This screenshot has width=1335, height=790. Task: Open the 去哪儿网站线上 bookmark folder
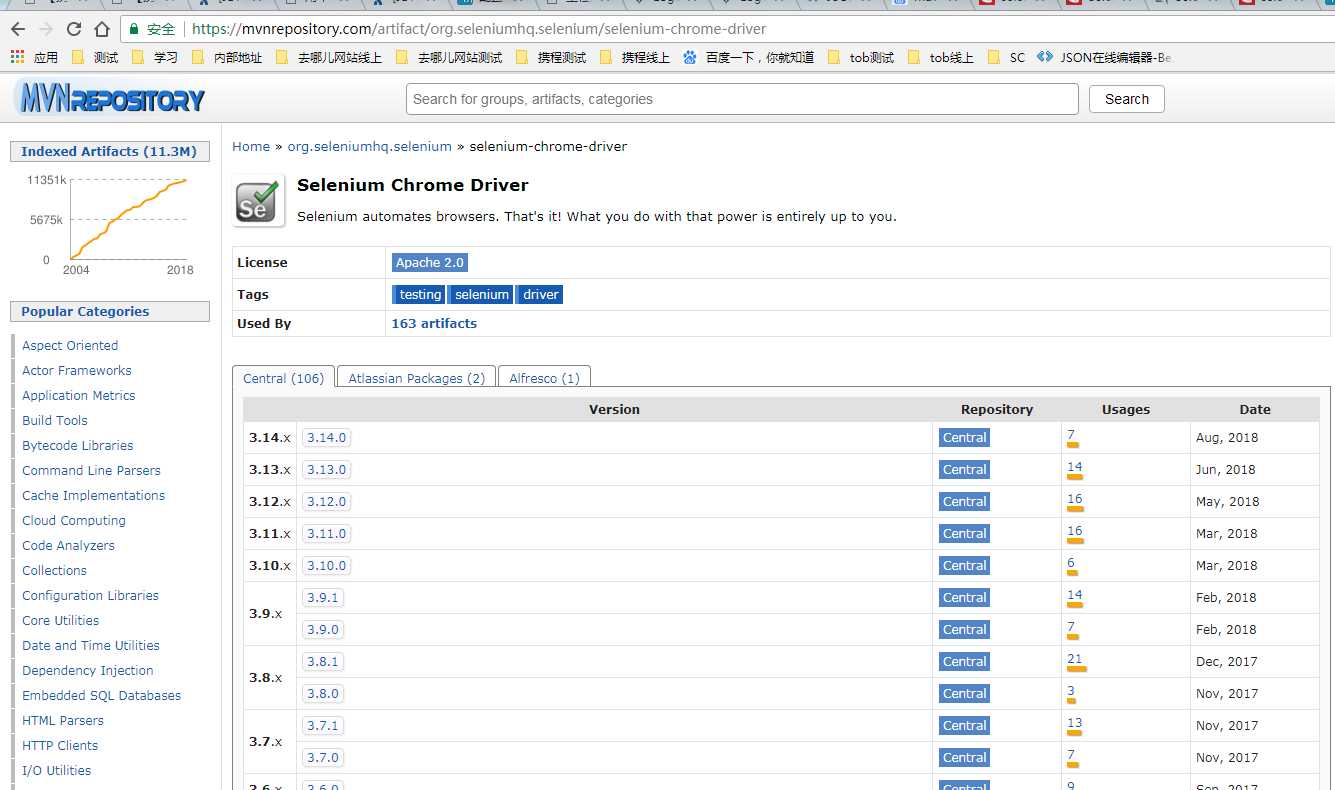click(329, 57)
